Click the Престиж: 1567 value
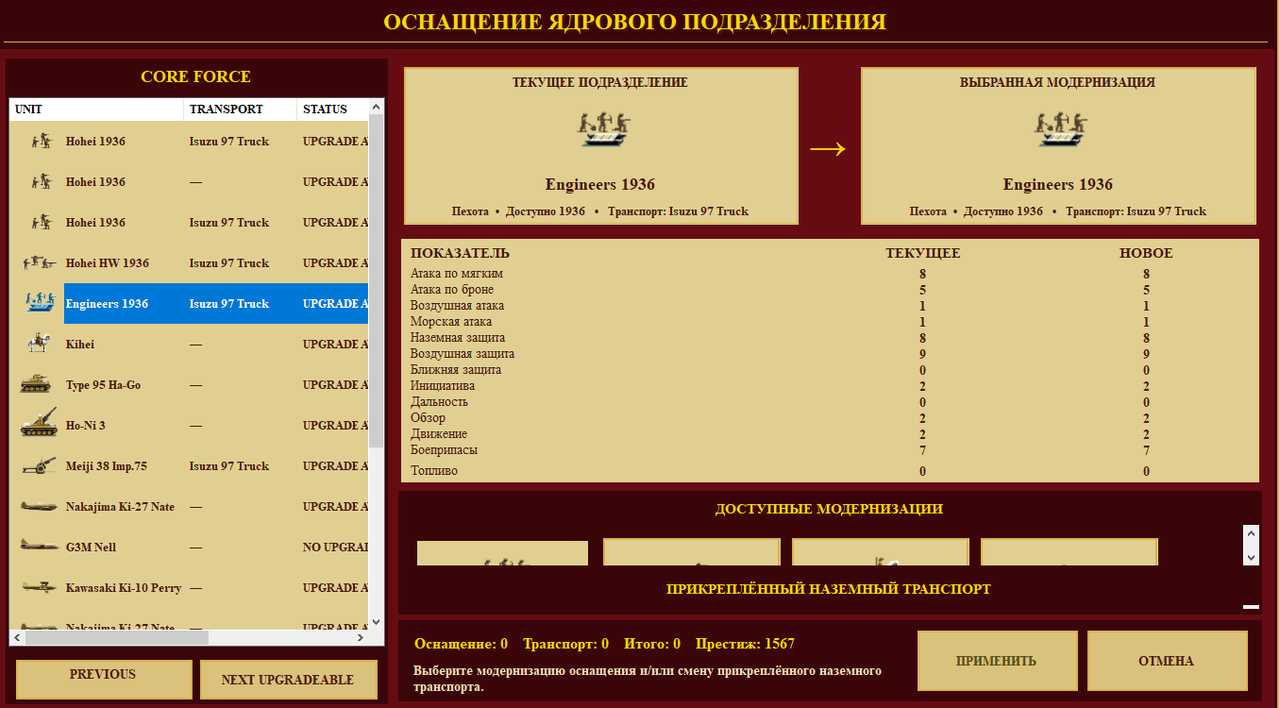This screenshot has width=1279, height=708. point(745,644)
